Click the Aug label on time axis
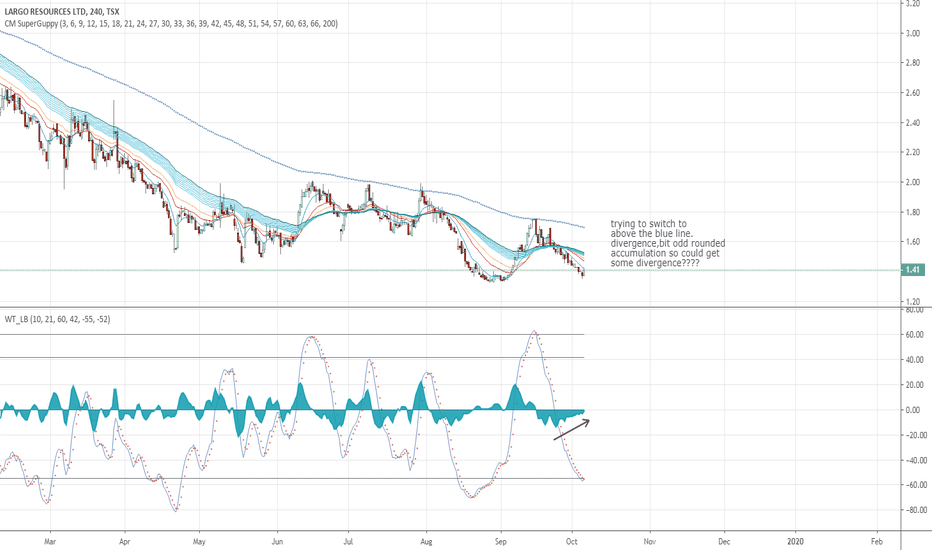The height and width of the screenshot is (550, 932). 426,542
